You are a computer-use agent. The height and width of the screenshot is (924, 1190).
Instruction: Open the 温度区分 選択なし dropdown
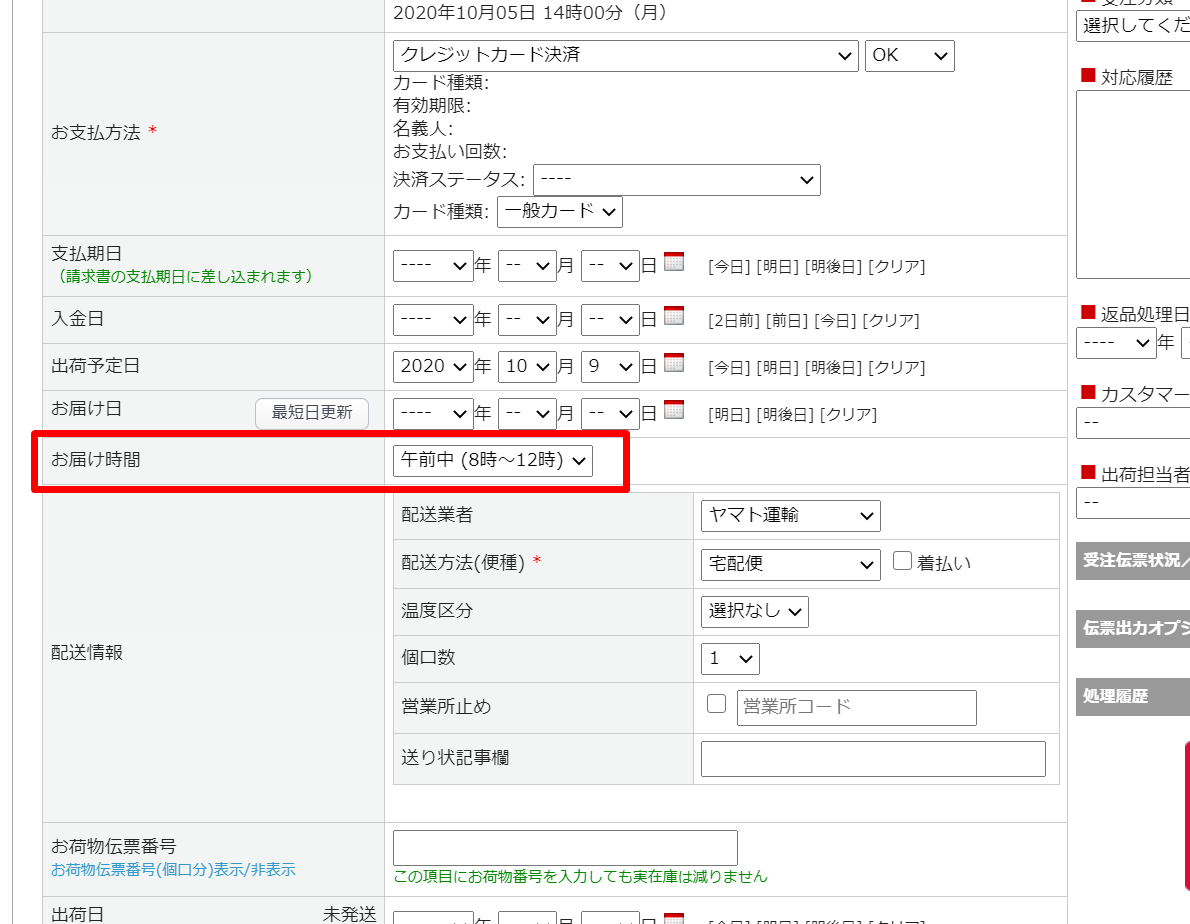(x=754, y=611)
